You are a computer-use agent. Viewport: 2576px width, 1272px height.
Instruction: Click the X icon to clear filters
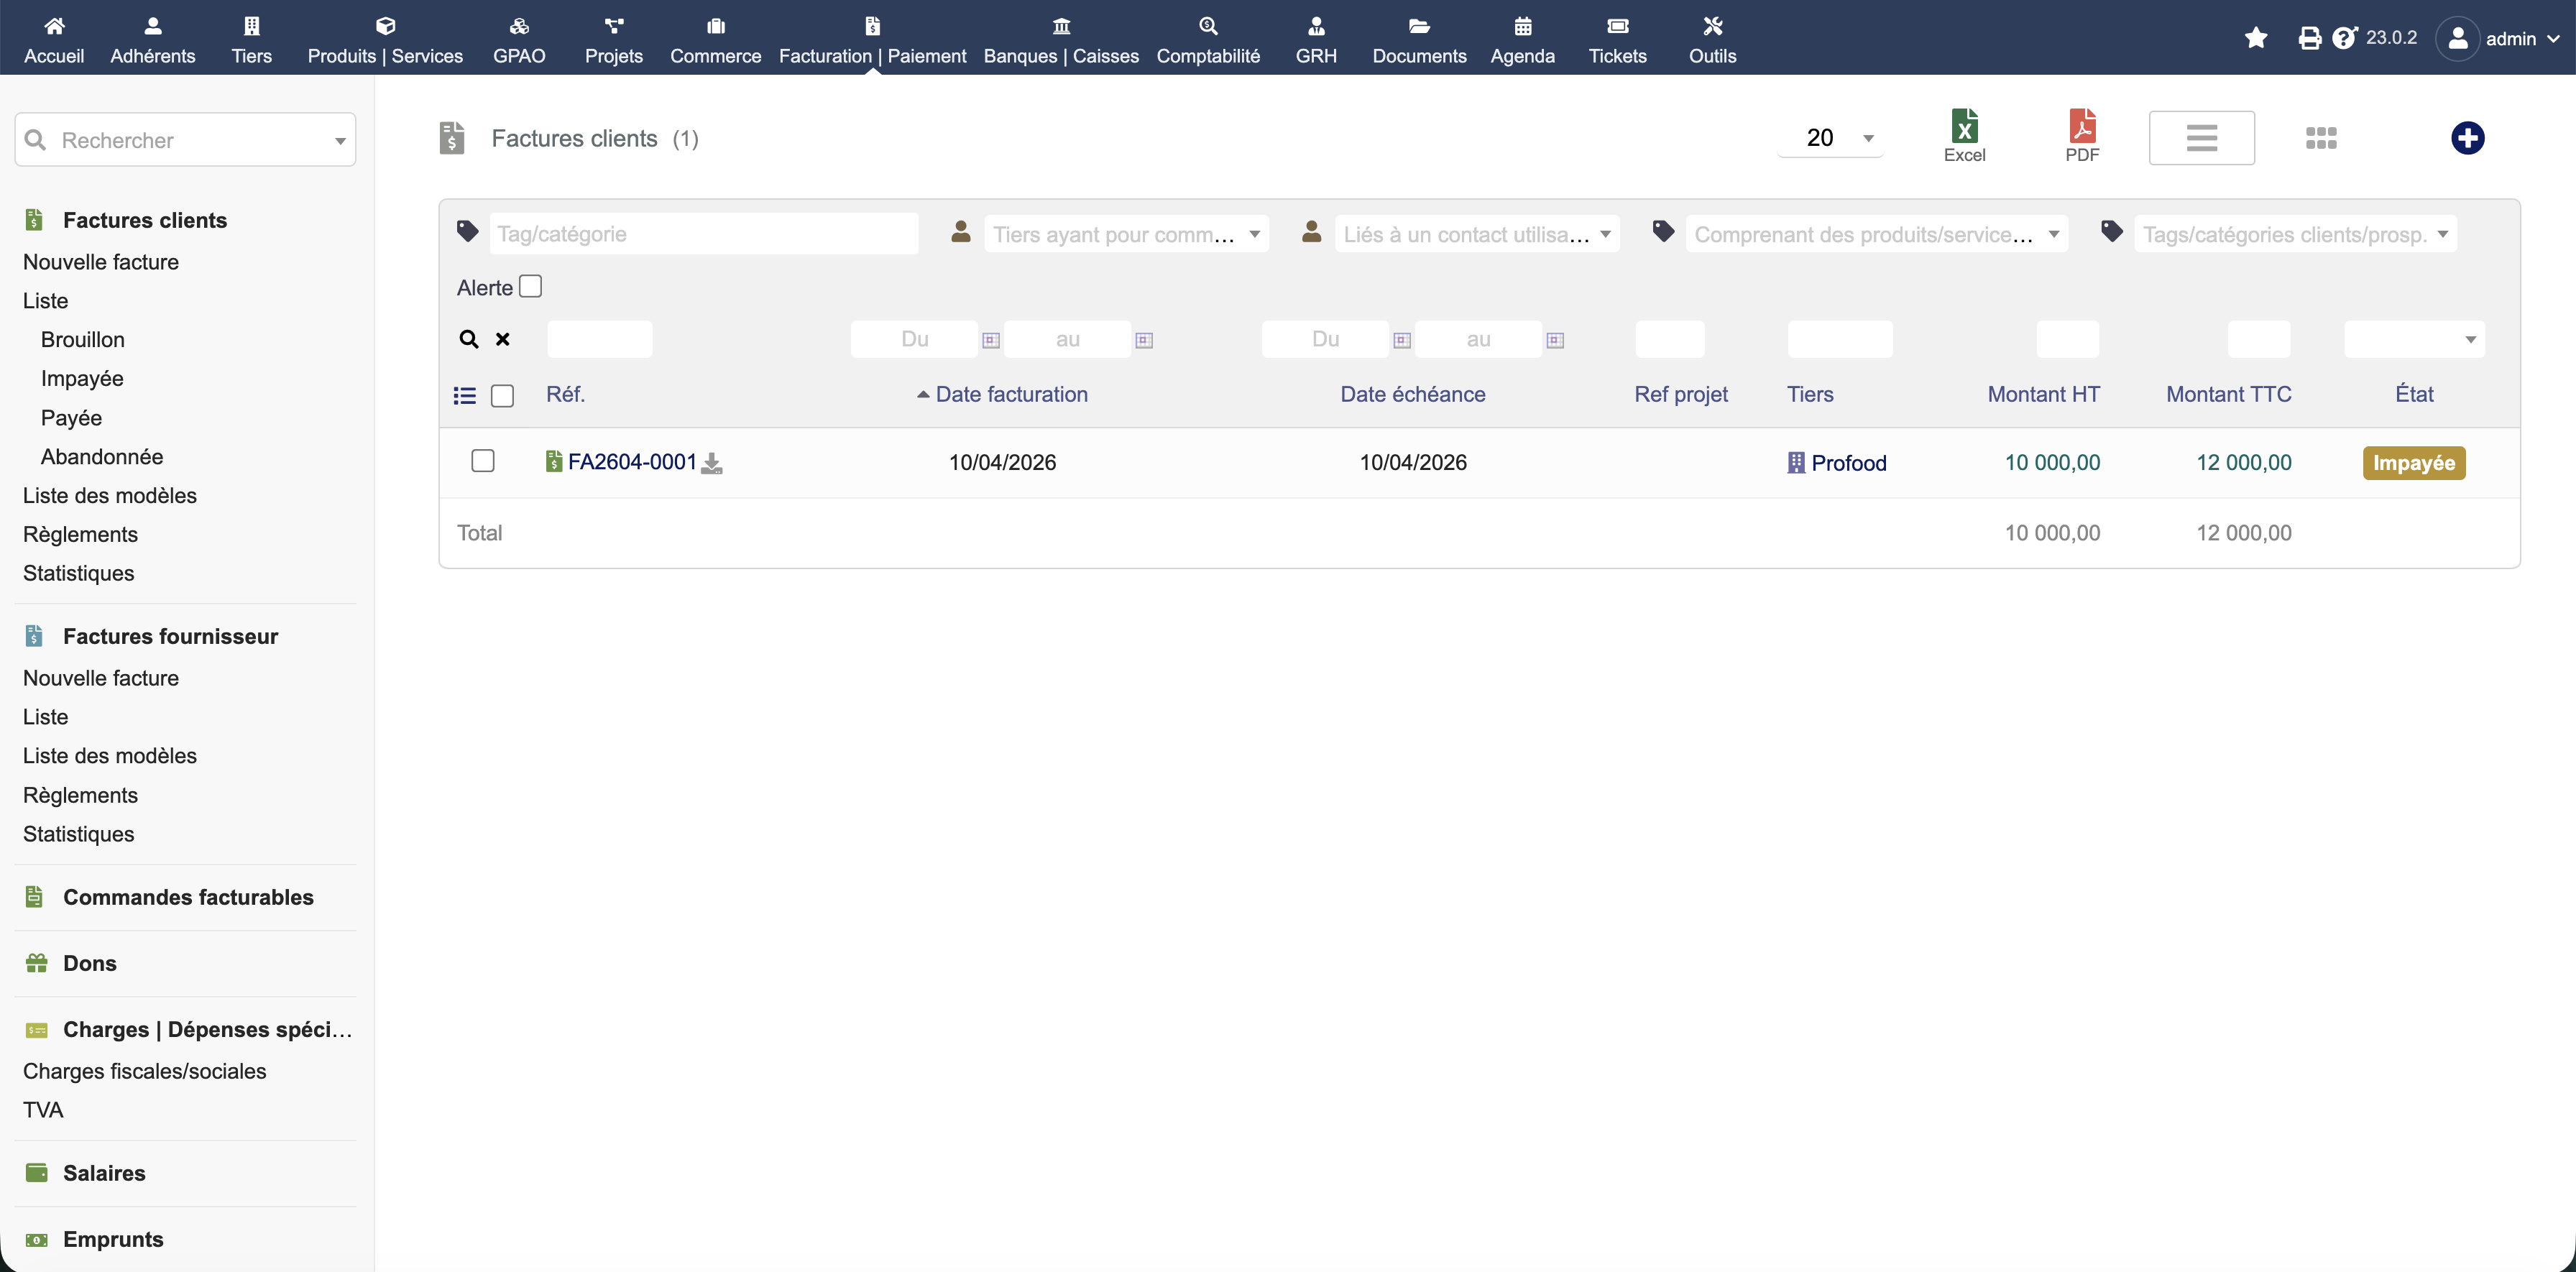503,339
